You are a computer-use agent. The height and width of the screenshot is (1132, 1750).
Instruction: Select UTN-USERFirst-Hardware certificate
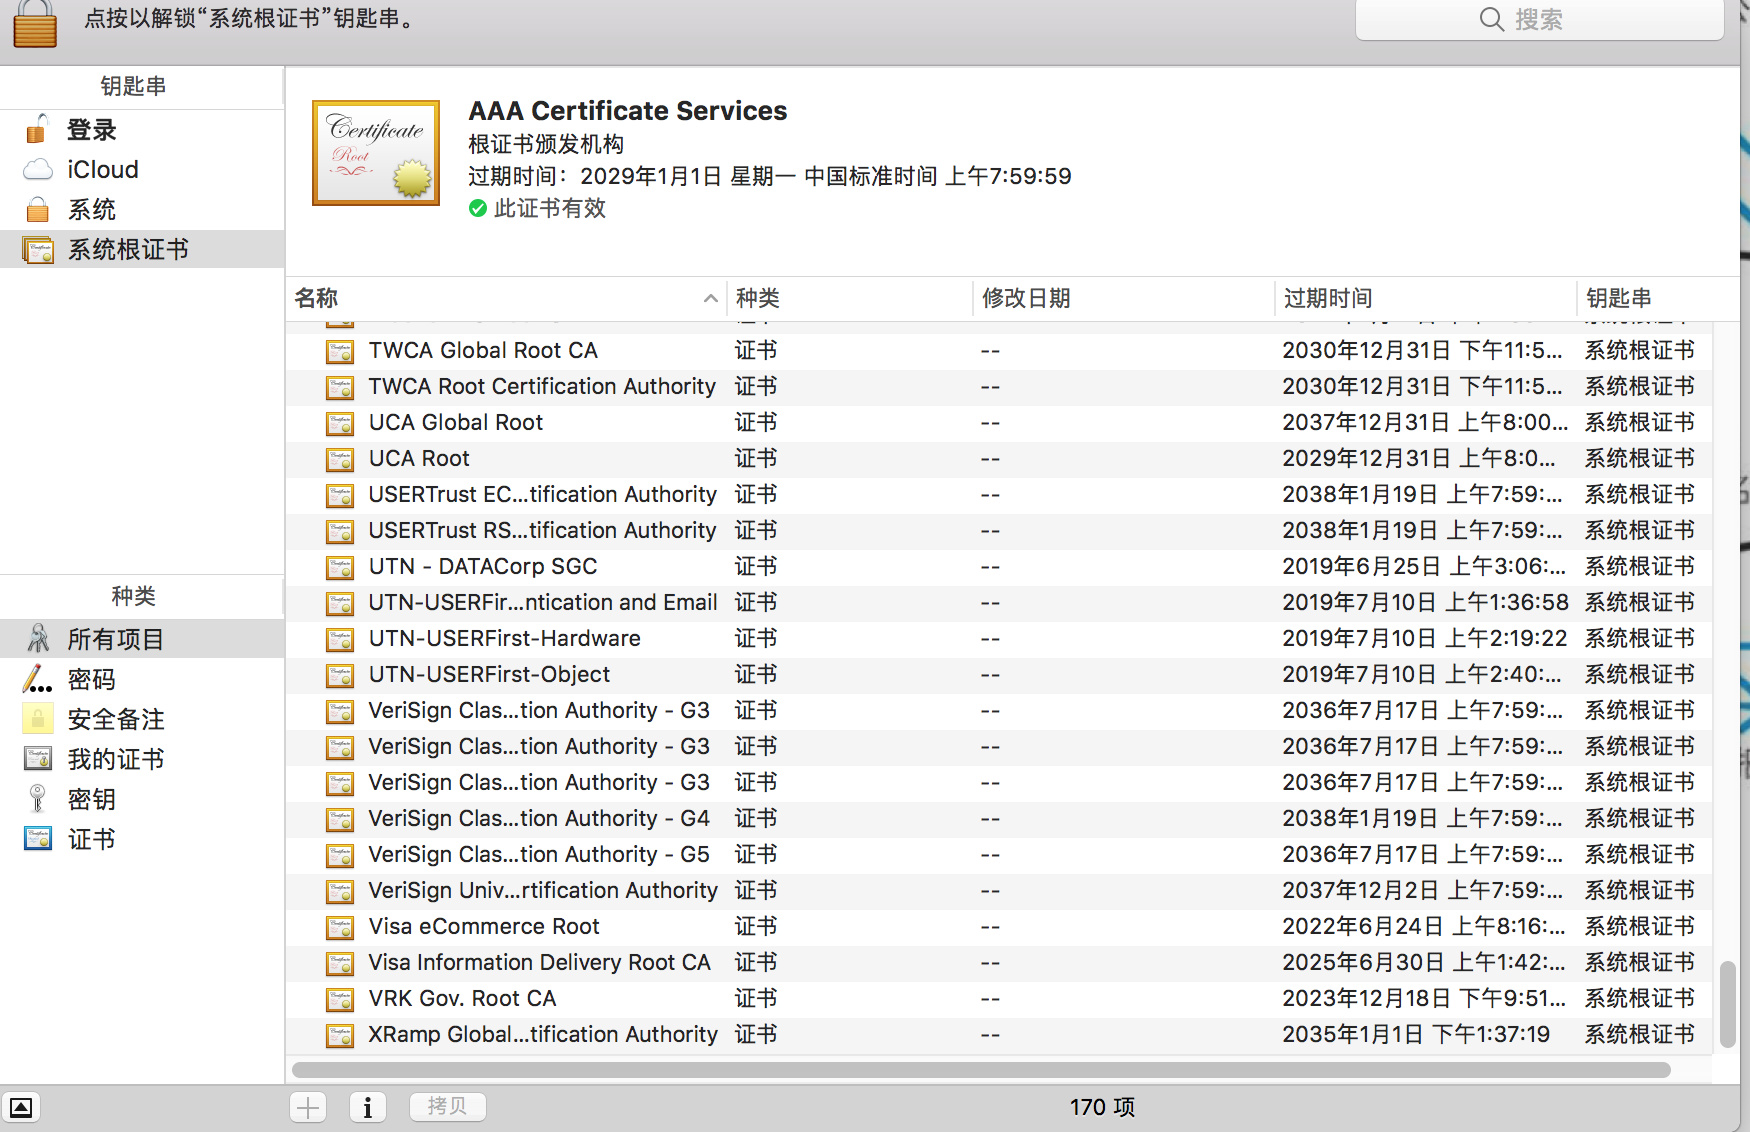click(x=998, y=639)
